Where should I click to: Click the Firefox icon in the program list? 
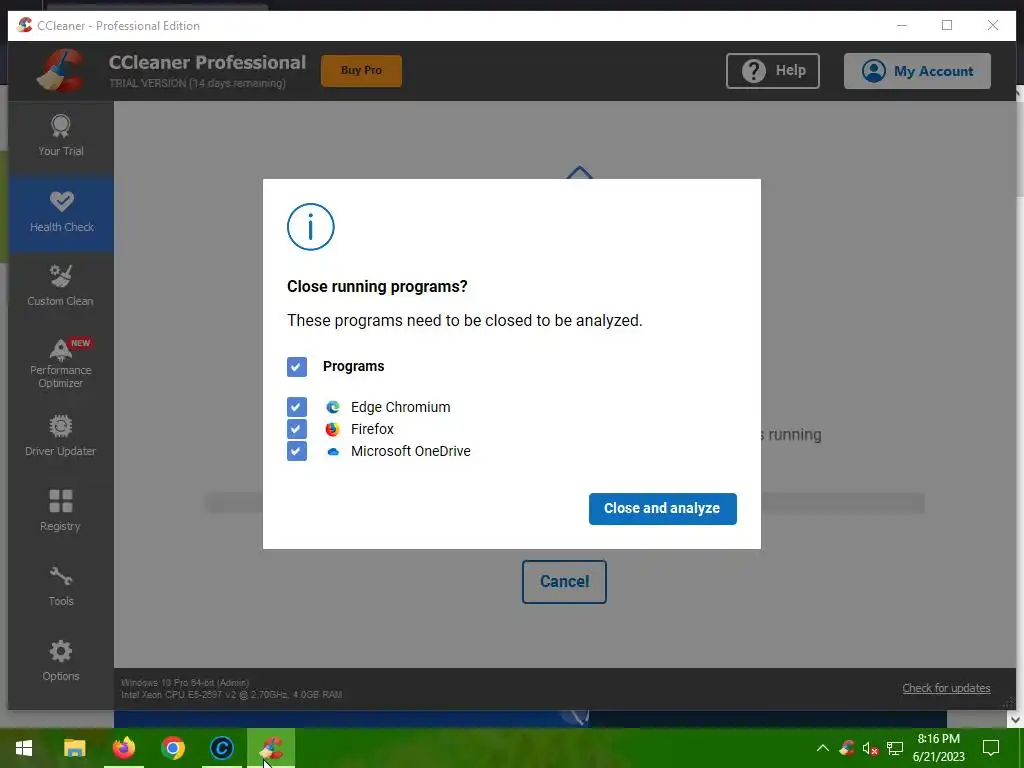[x=333, y=429]
